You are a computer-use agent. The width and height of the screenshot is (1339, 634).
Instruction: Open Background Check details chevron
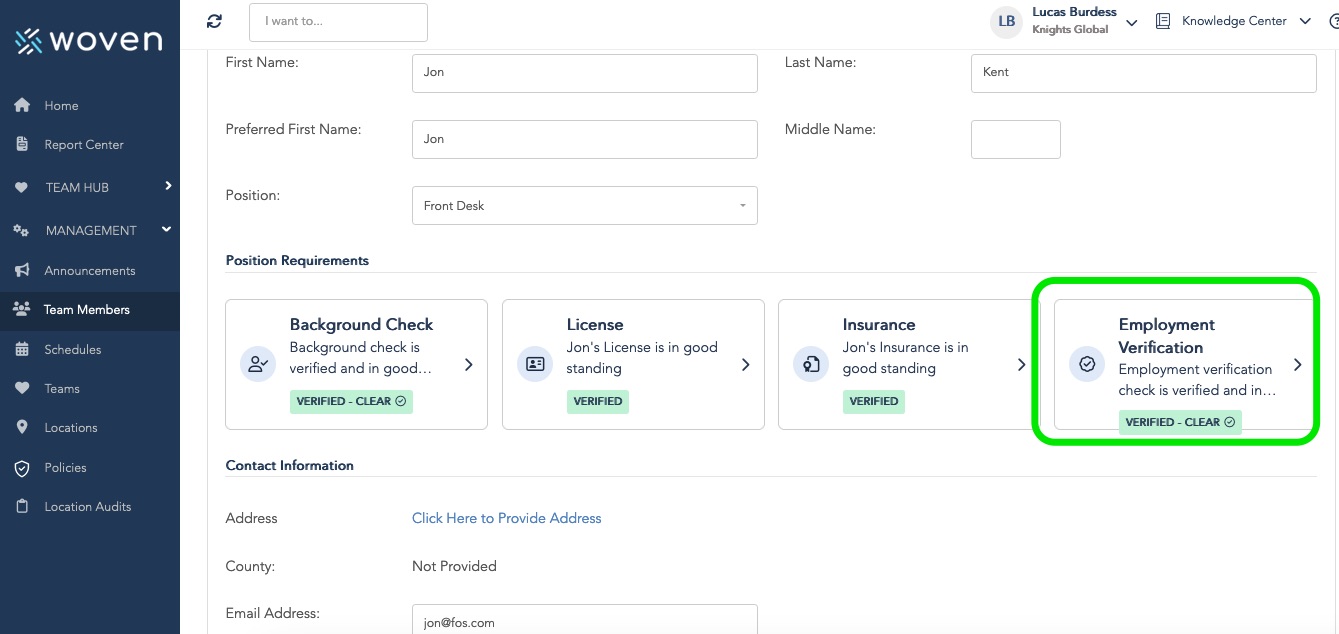coord(469,365)
